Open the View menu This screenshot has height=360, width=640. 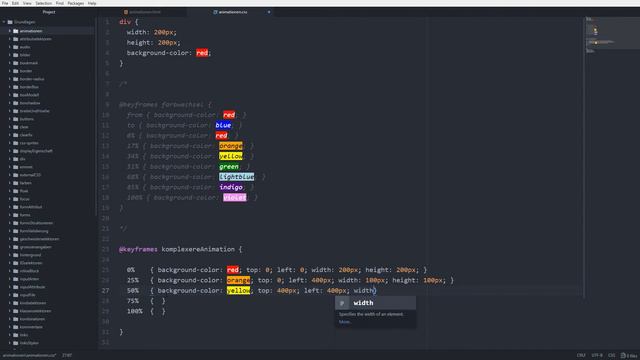click(x=27, y=3)
